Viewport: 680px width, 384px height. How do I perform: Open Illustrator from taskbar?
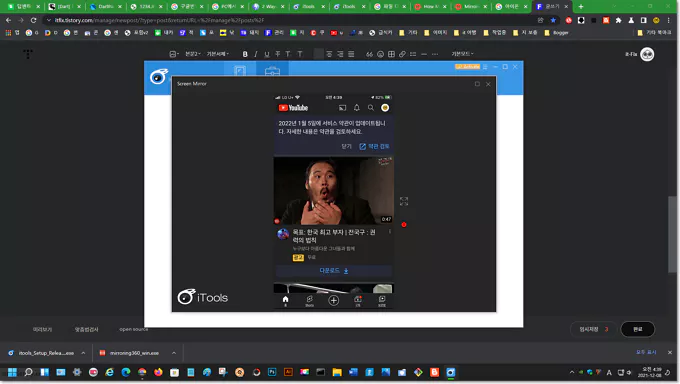(288, 372)
